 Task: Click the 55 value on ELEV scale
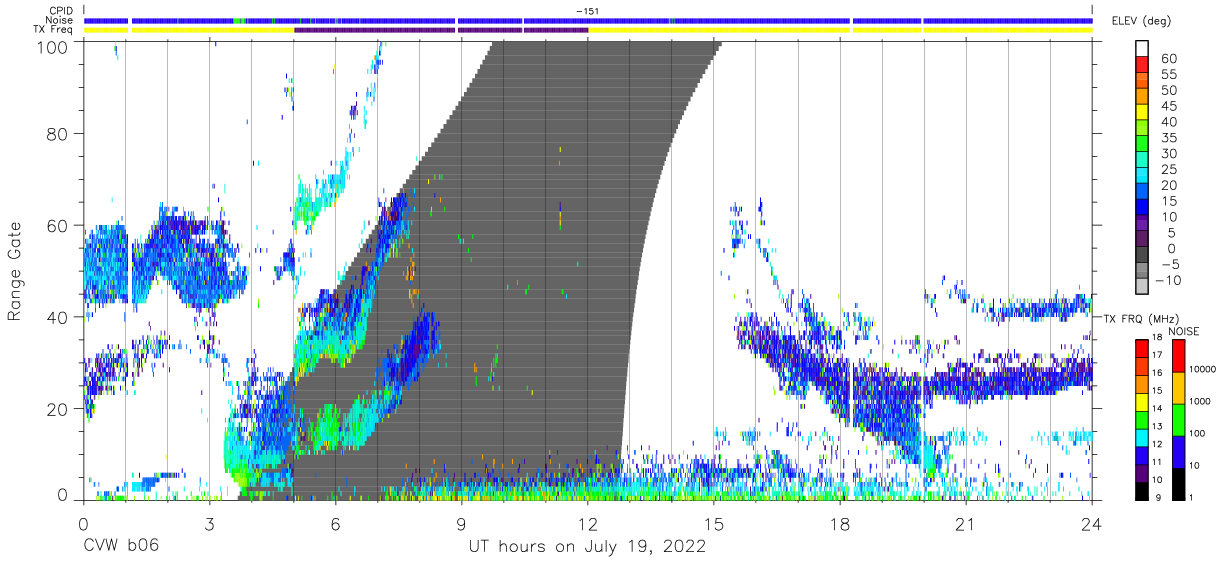tap(1167, 74)
